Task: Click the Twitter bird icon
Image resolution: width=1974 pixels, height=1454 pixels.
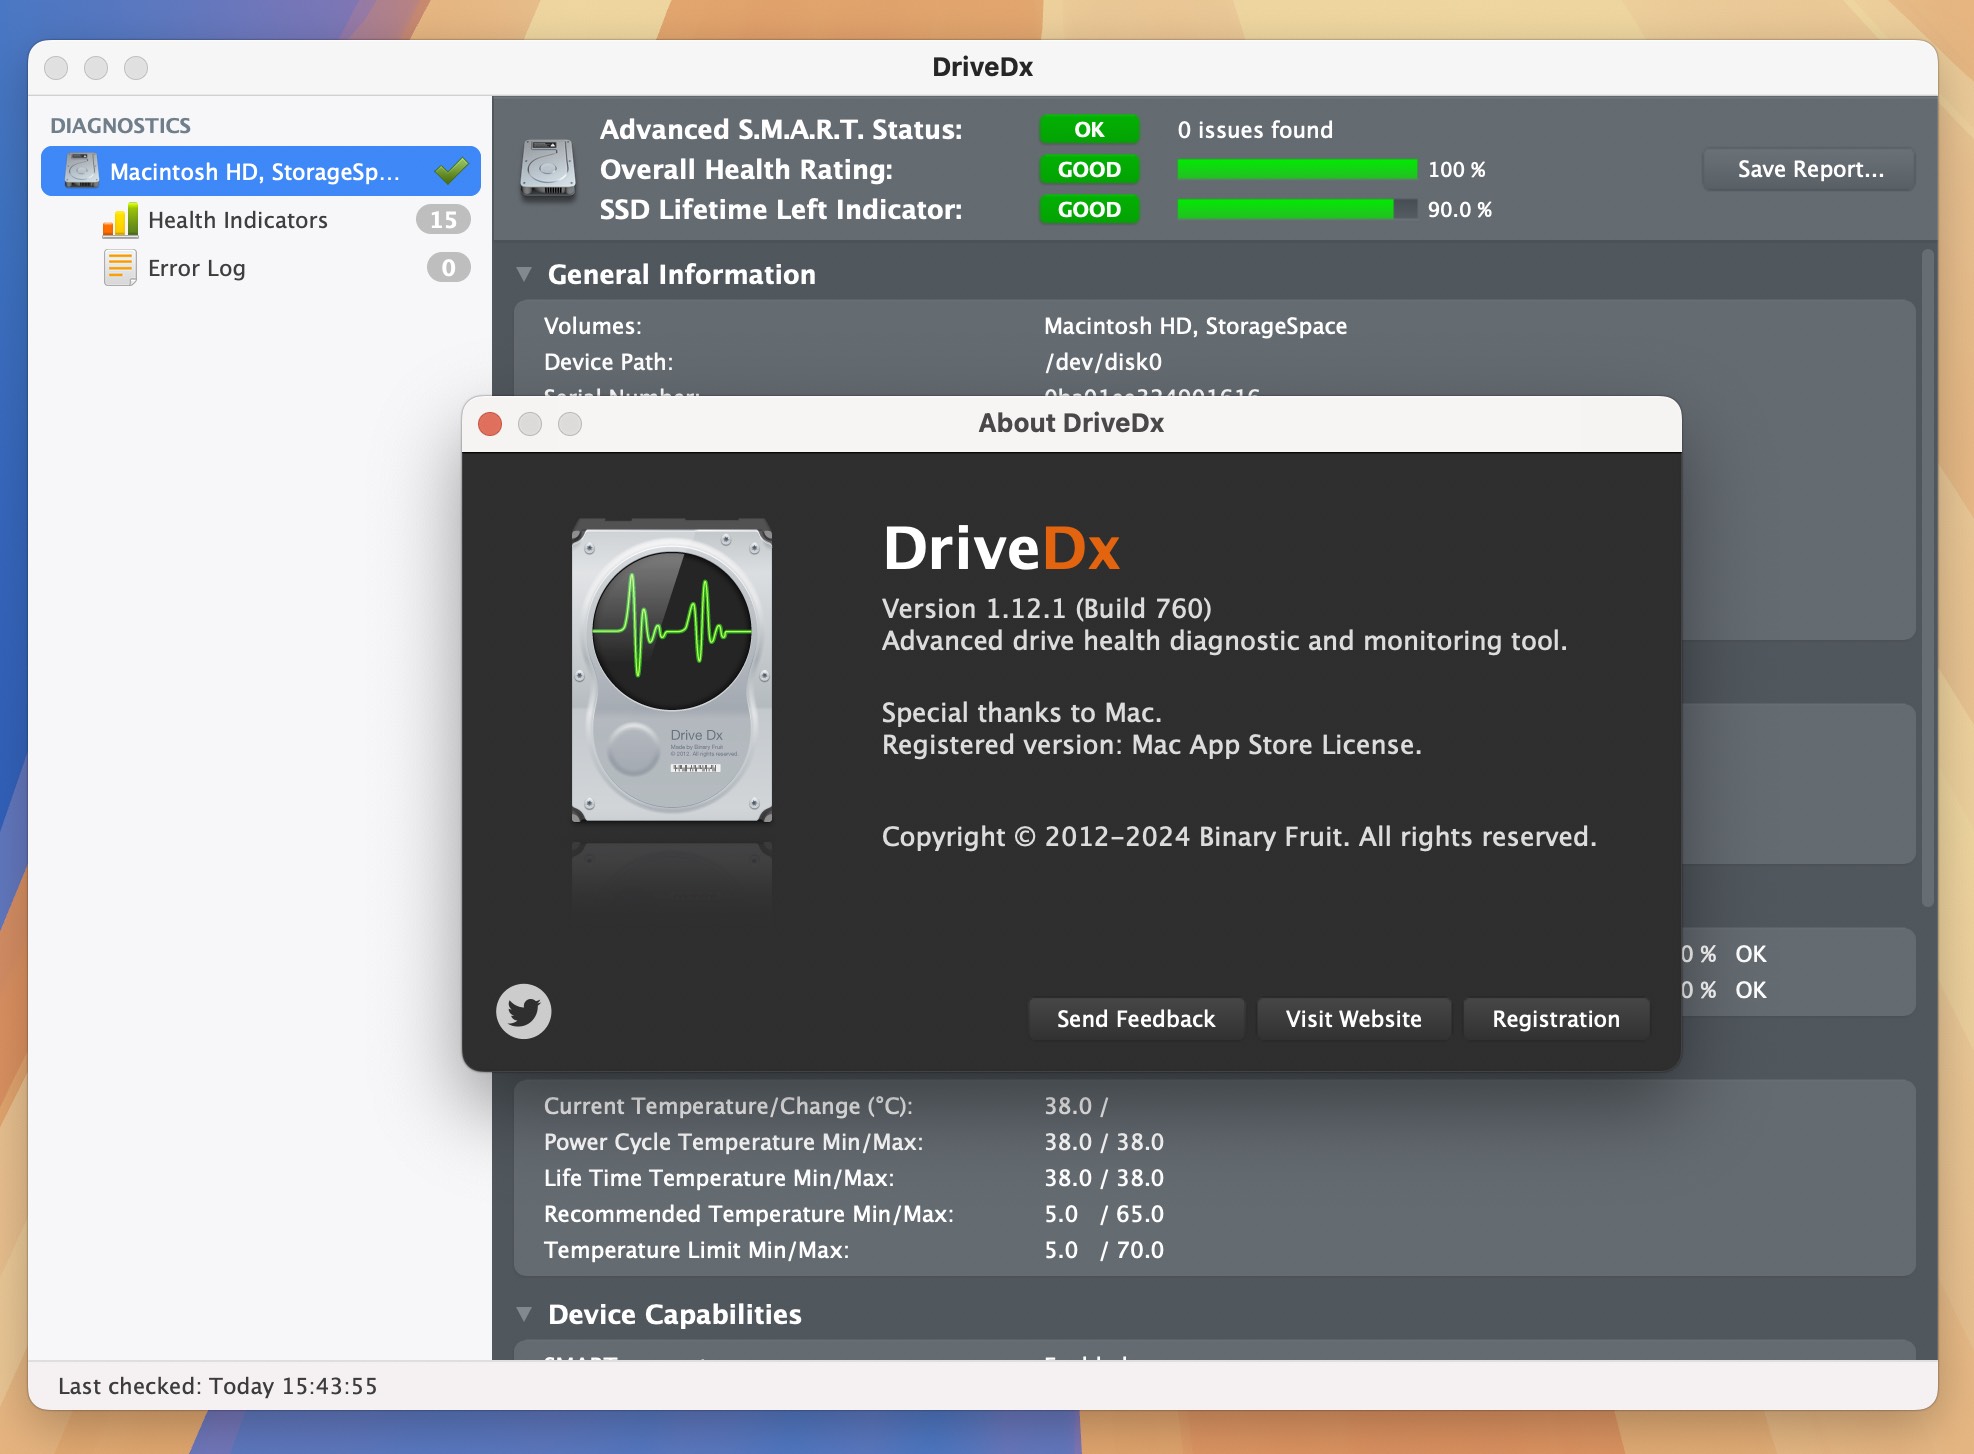Action: pyautogui.click(x=526, y=1010)
